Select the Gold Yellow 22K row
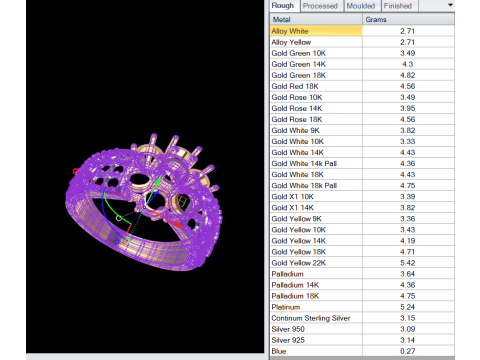This screenshot has height=360, width=480. tap(362, 263)
